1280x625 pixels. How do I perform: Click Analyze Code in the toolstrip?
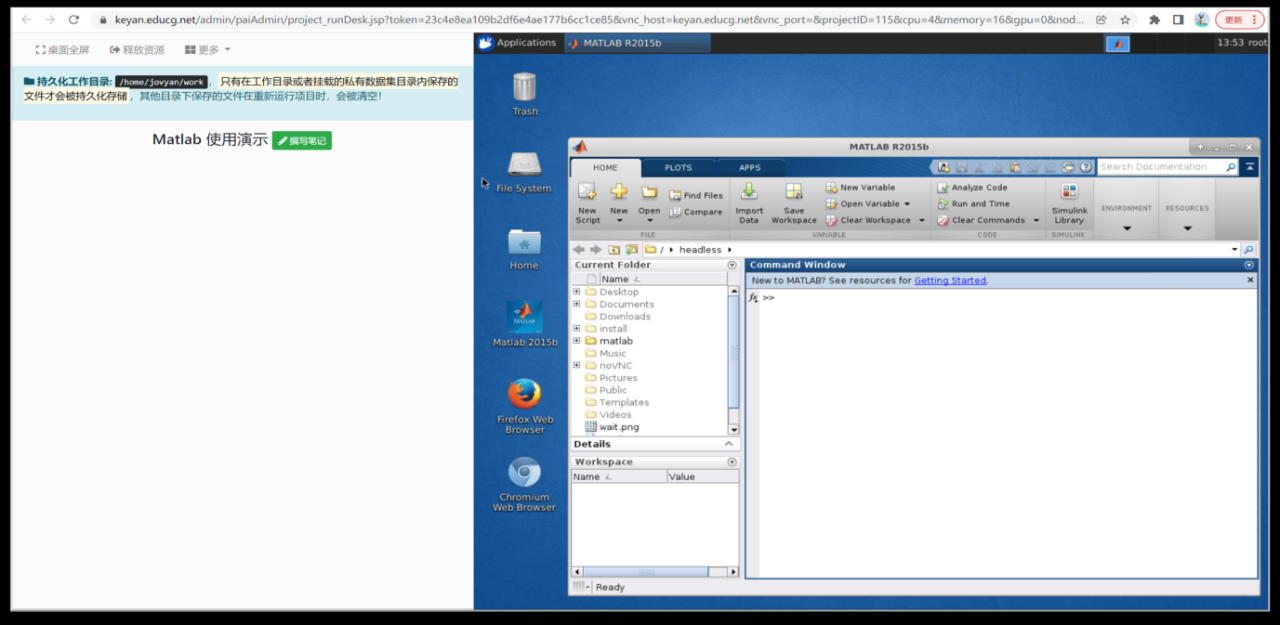tap(942, 187)
